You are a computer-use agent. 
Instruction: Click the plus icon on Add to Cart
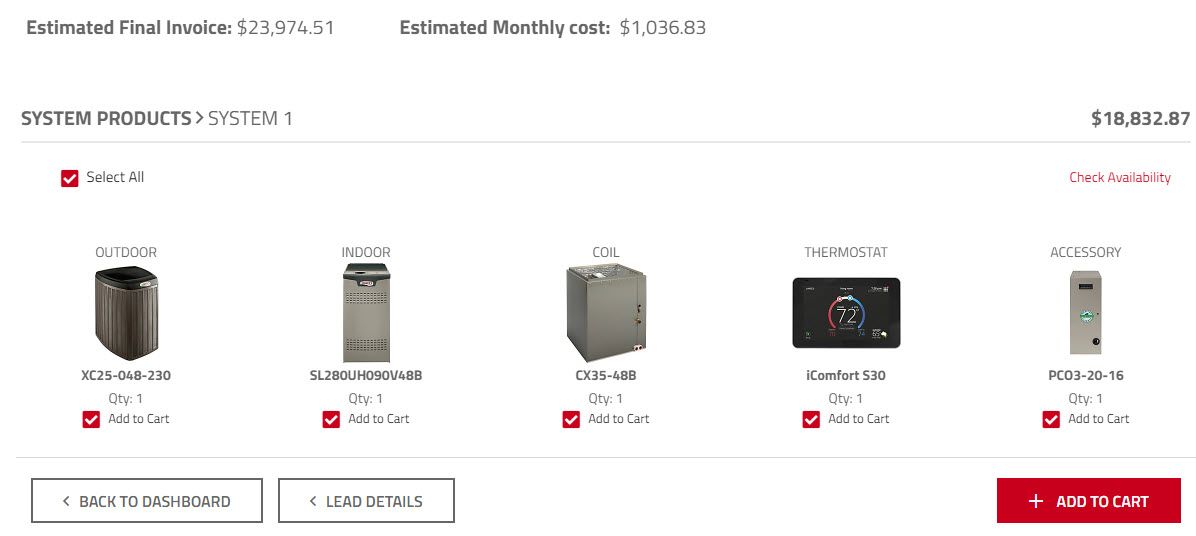pyautogui.click(x=1035, y=501)
